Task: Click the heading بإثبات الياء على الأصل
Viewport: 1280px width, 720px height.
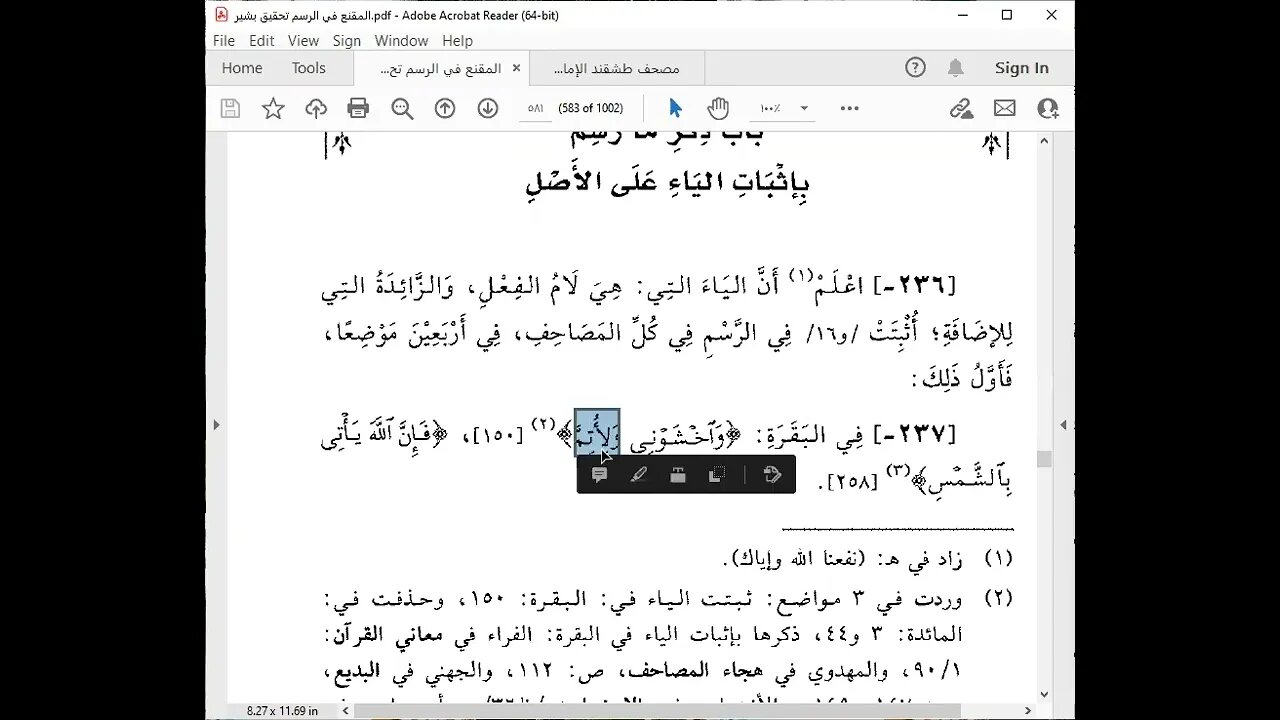Action: 667,182
